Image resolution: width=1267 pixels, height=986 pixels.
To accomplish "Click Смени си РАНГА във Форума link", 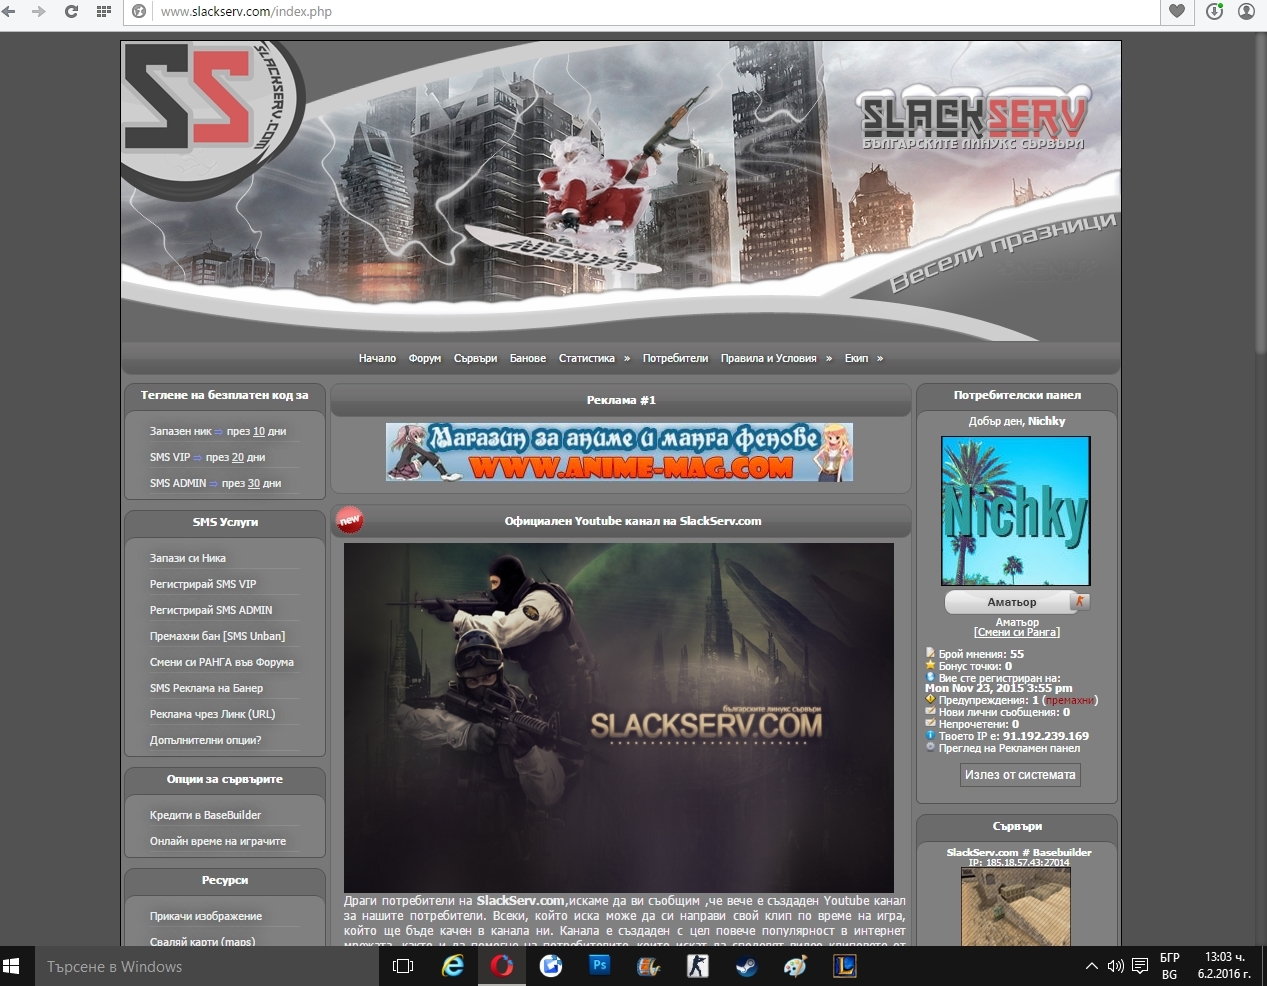I will tap(222, 662).
